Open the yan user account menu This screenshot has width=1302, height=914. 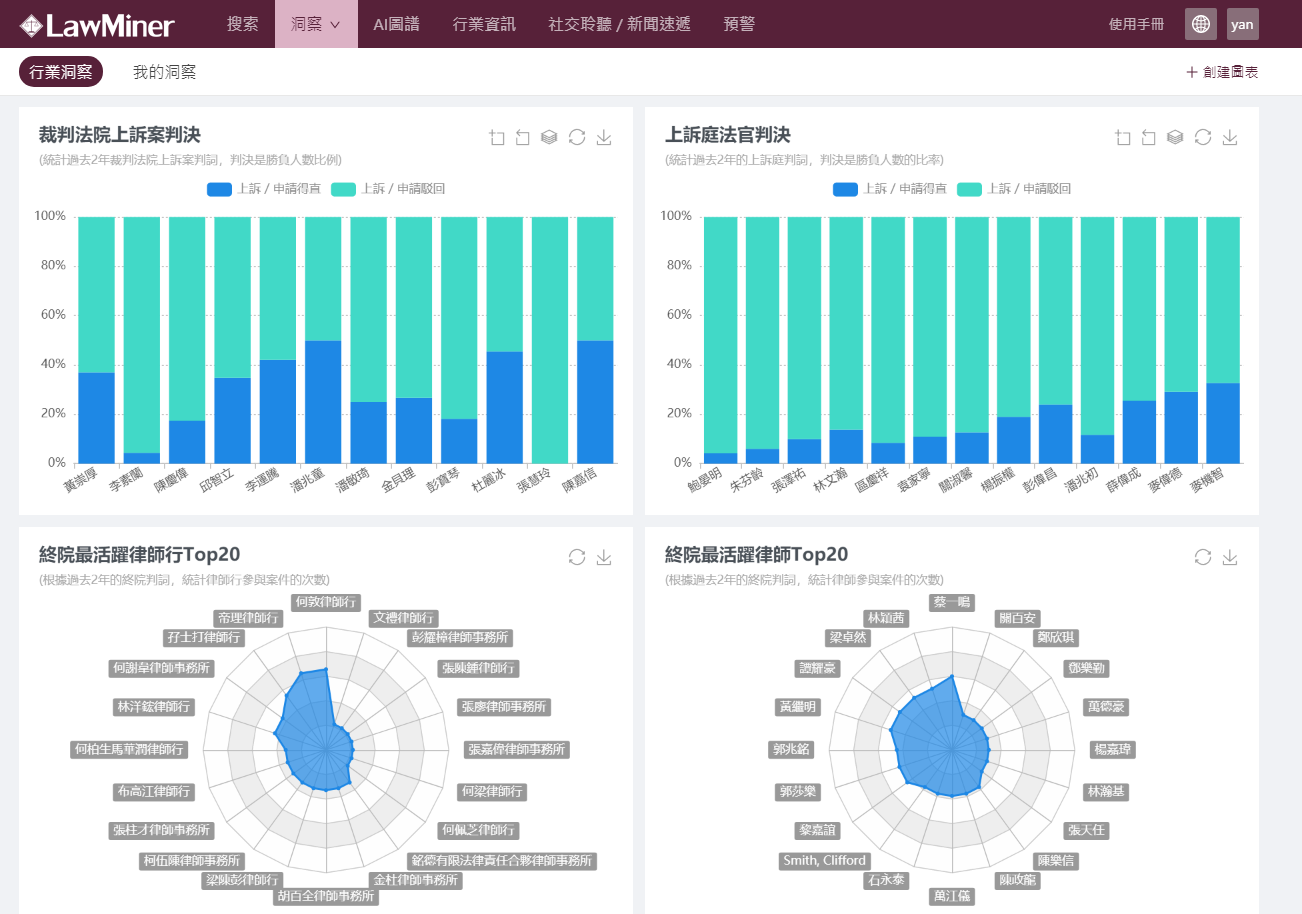(x=1242, y=24)
